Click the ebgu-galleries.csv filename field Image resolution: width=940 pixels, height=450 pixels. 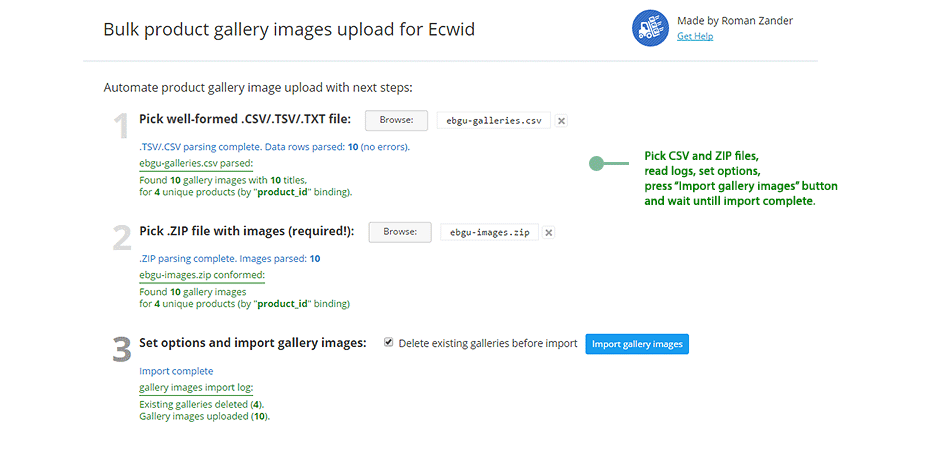click(x=494, y=120)
